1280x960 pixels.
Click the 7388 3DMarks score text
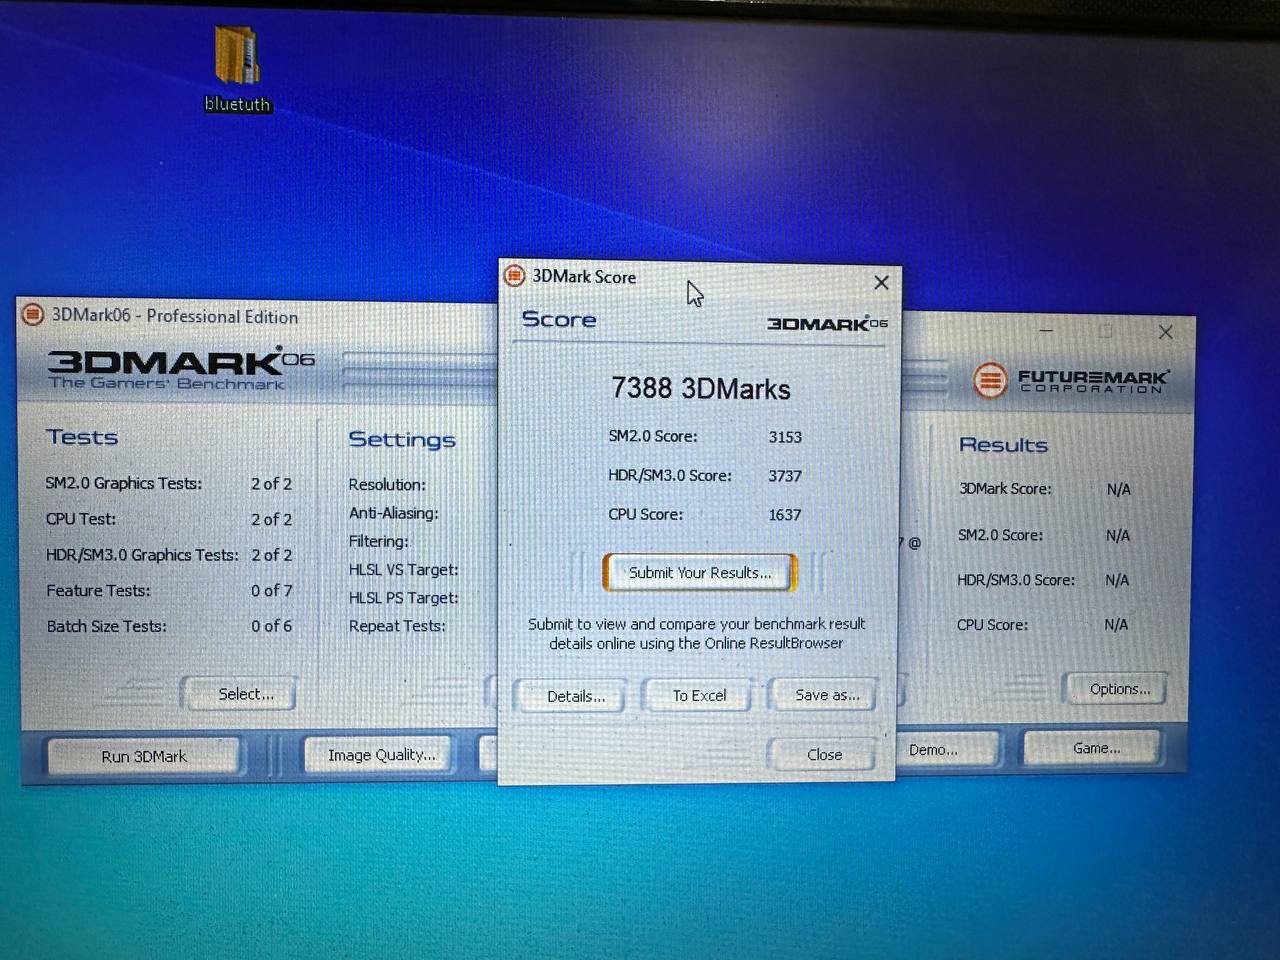click(701, 388)
